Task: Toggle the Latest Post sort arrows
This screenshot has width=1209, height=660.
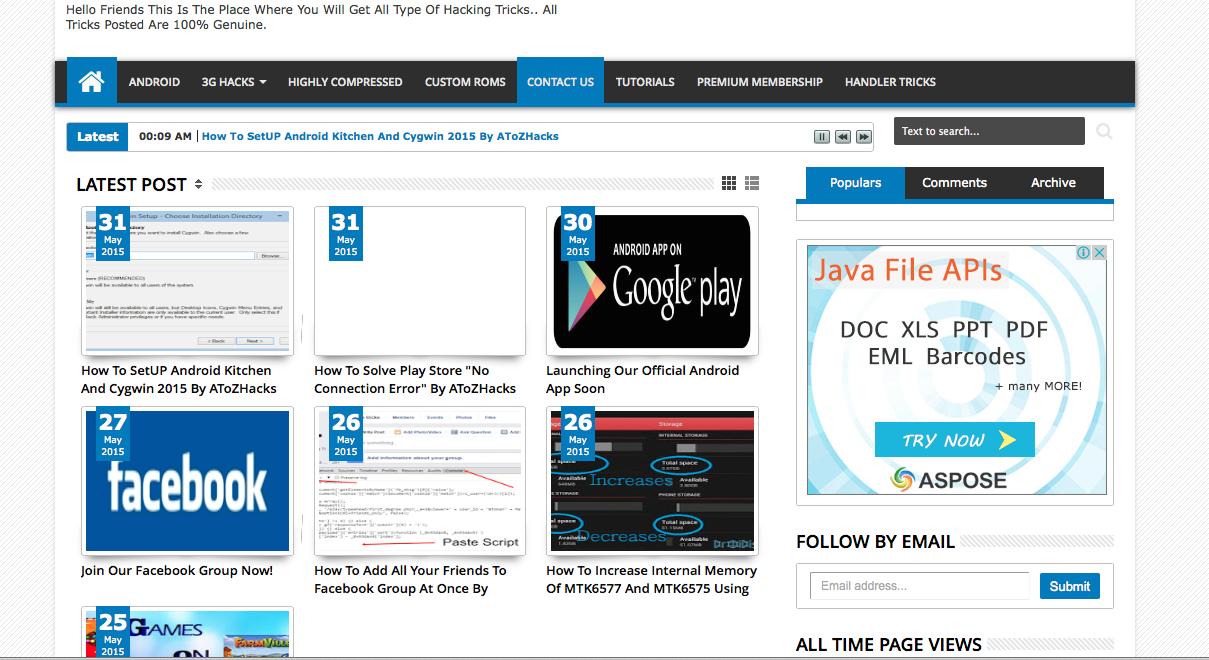Action: pos(198,184)
